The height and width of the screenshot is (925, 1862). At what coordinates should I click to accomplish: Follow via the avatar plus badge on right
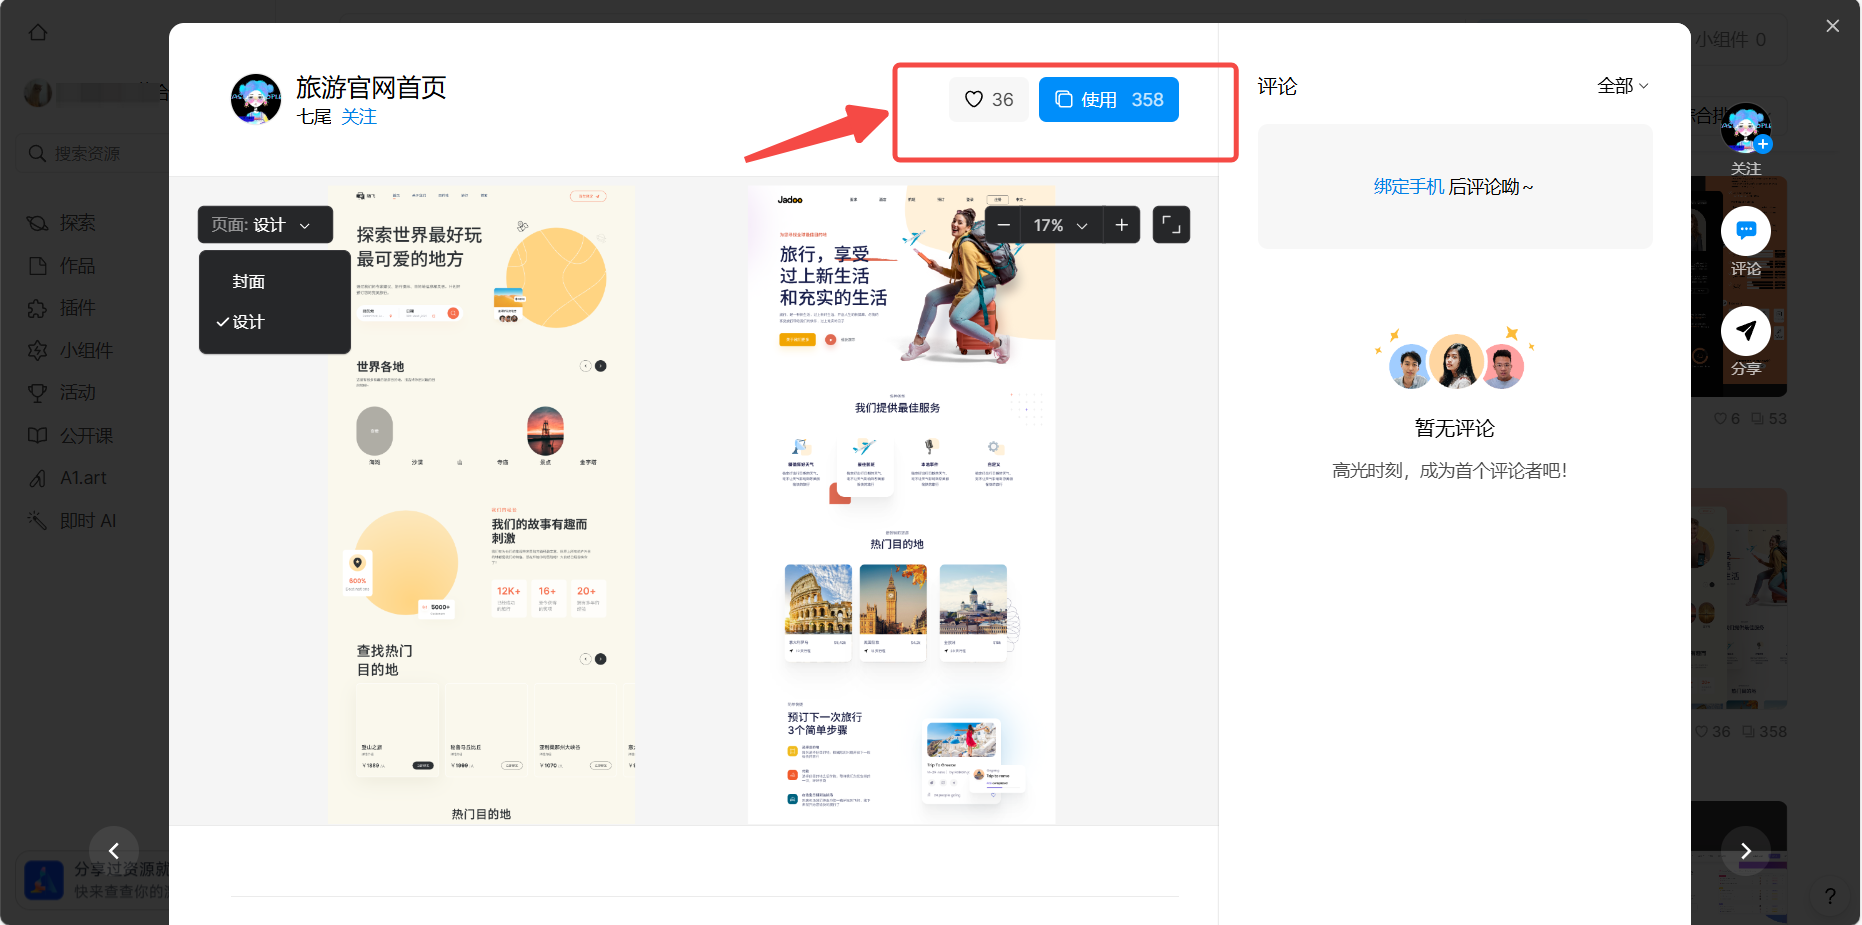1763,144
